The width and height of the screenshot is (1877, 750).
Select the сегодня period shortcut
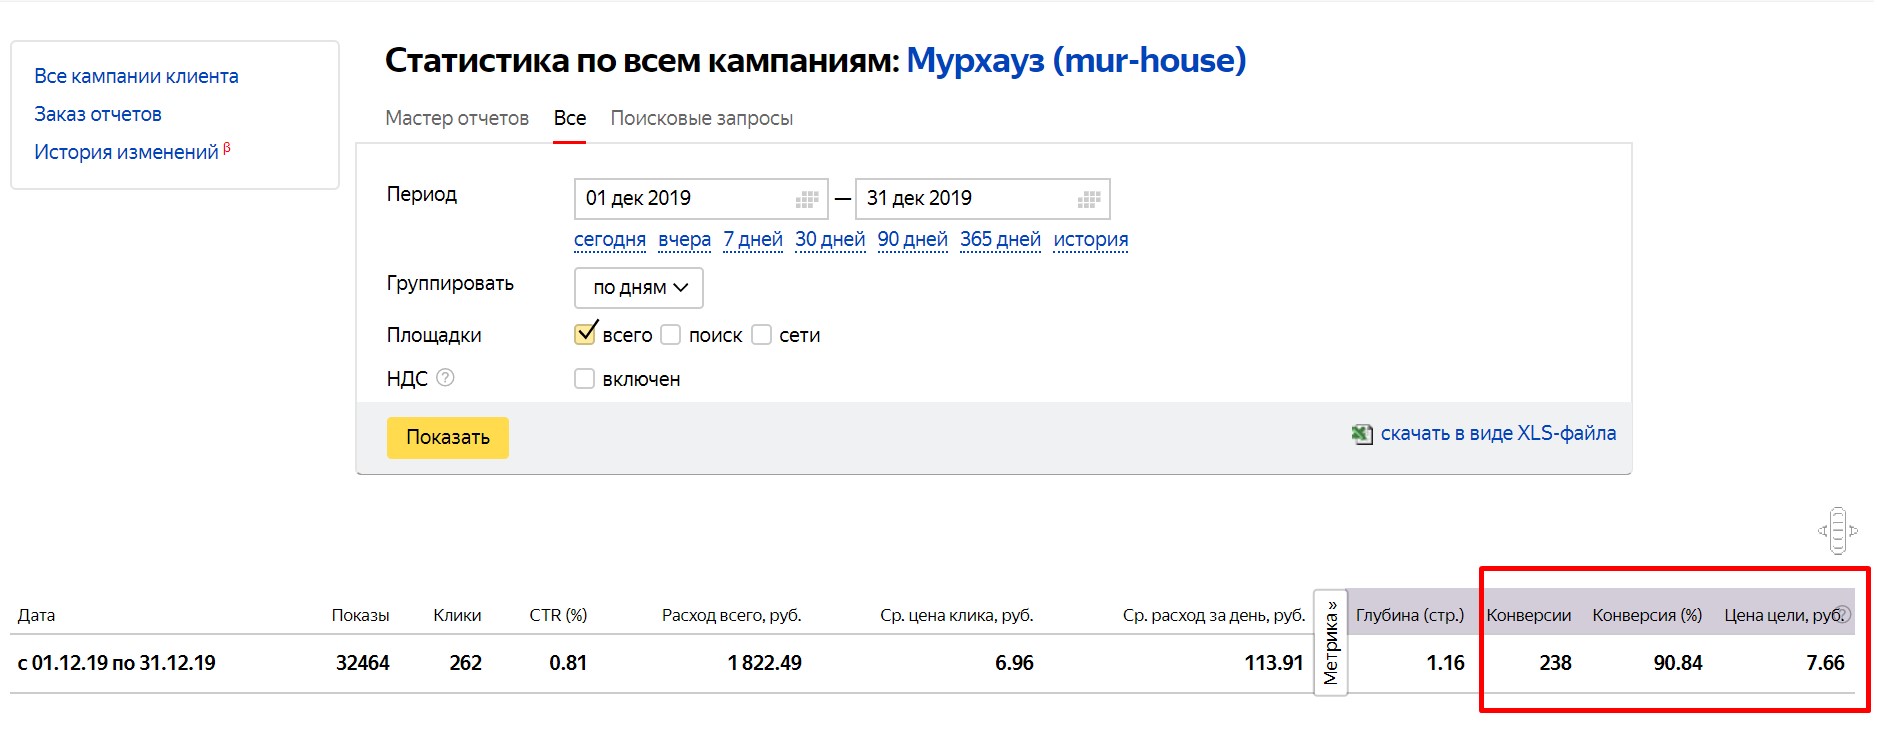(610, 239)
